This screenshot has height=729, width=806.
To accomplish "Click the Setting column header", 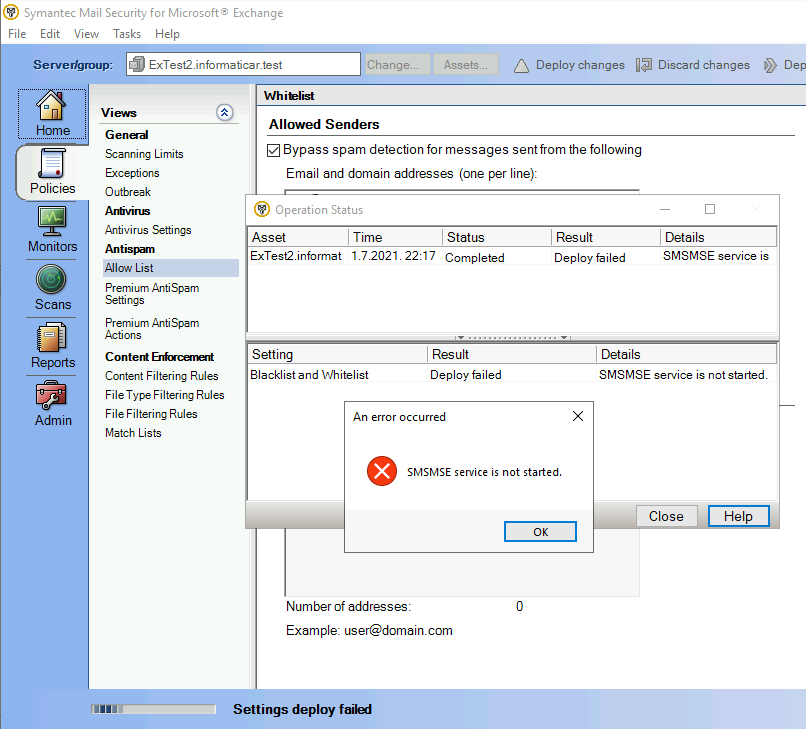I will click(337, 354).
